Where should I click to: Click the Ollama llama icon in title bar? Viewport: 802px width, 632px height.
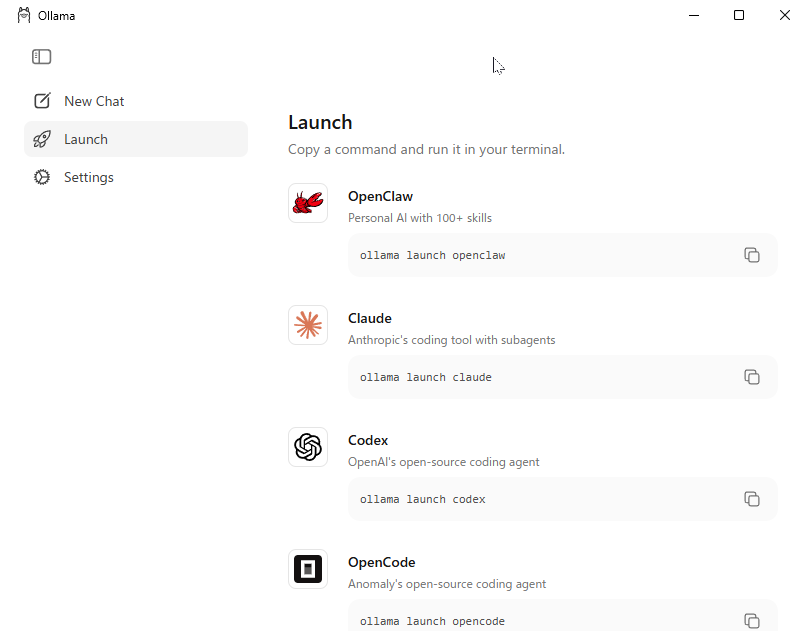(x=24, y=15)
